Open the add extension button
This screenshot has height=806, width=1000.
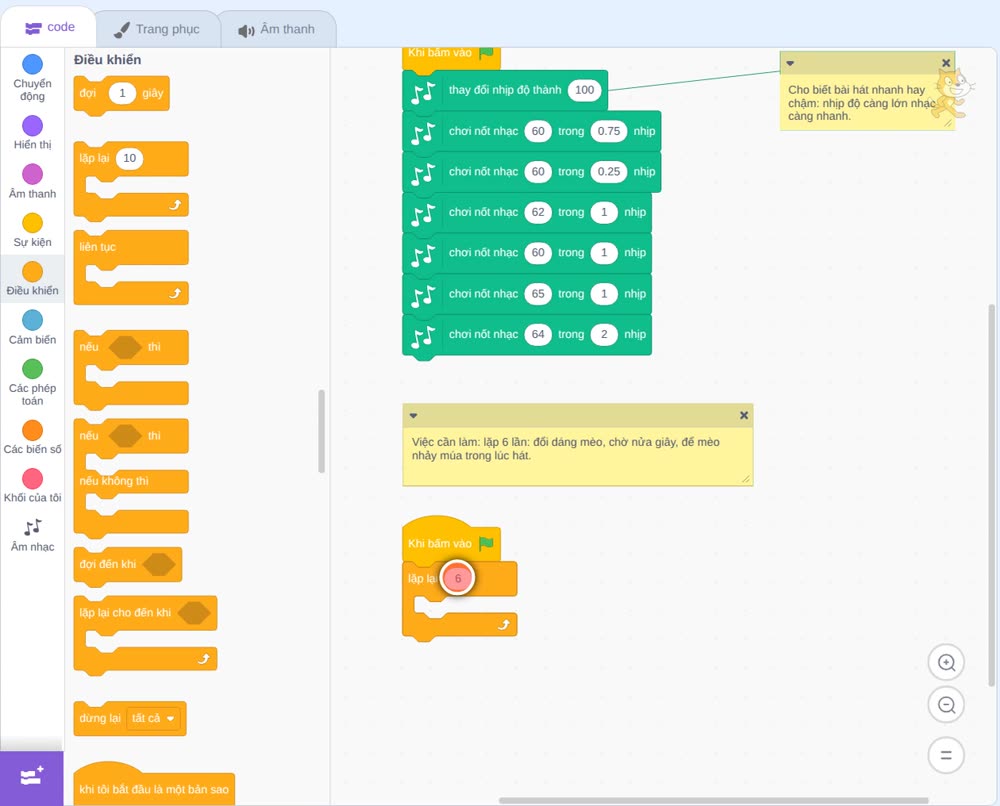(x=32, y=777)
